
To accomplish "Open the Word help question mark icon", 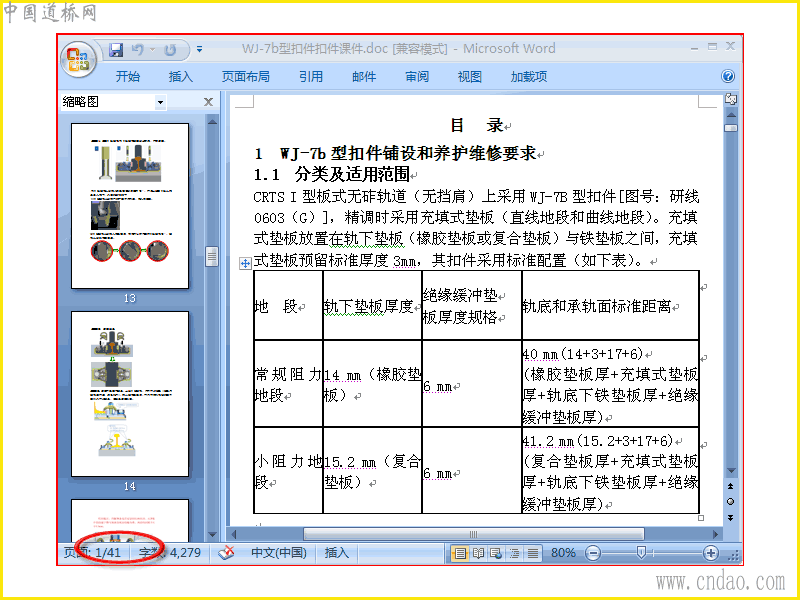I will (x=728, y=76).
